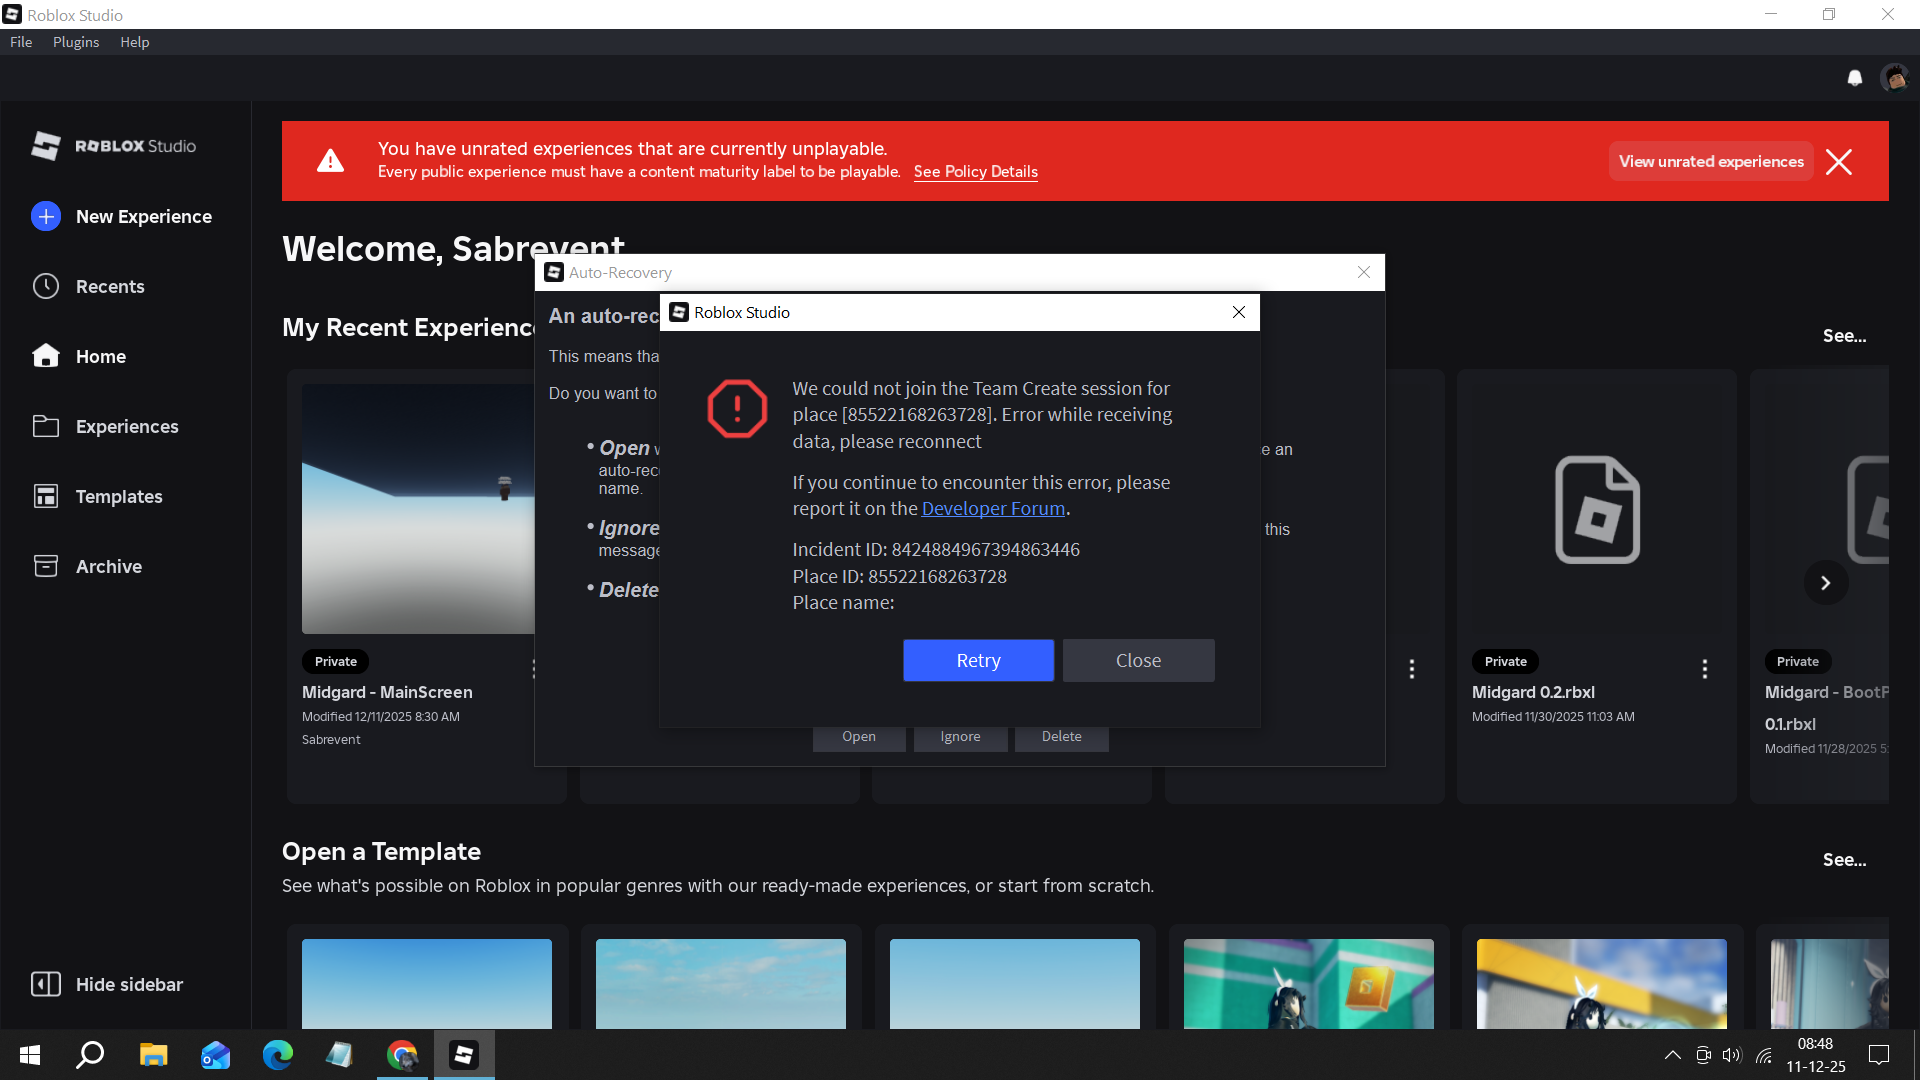Open options menu for Midgard 0.2.rbxl
This screenshot has height=1080, width=1920.
click(x=1705, y=669)
